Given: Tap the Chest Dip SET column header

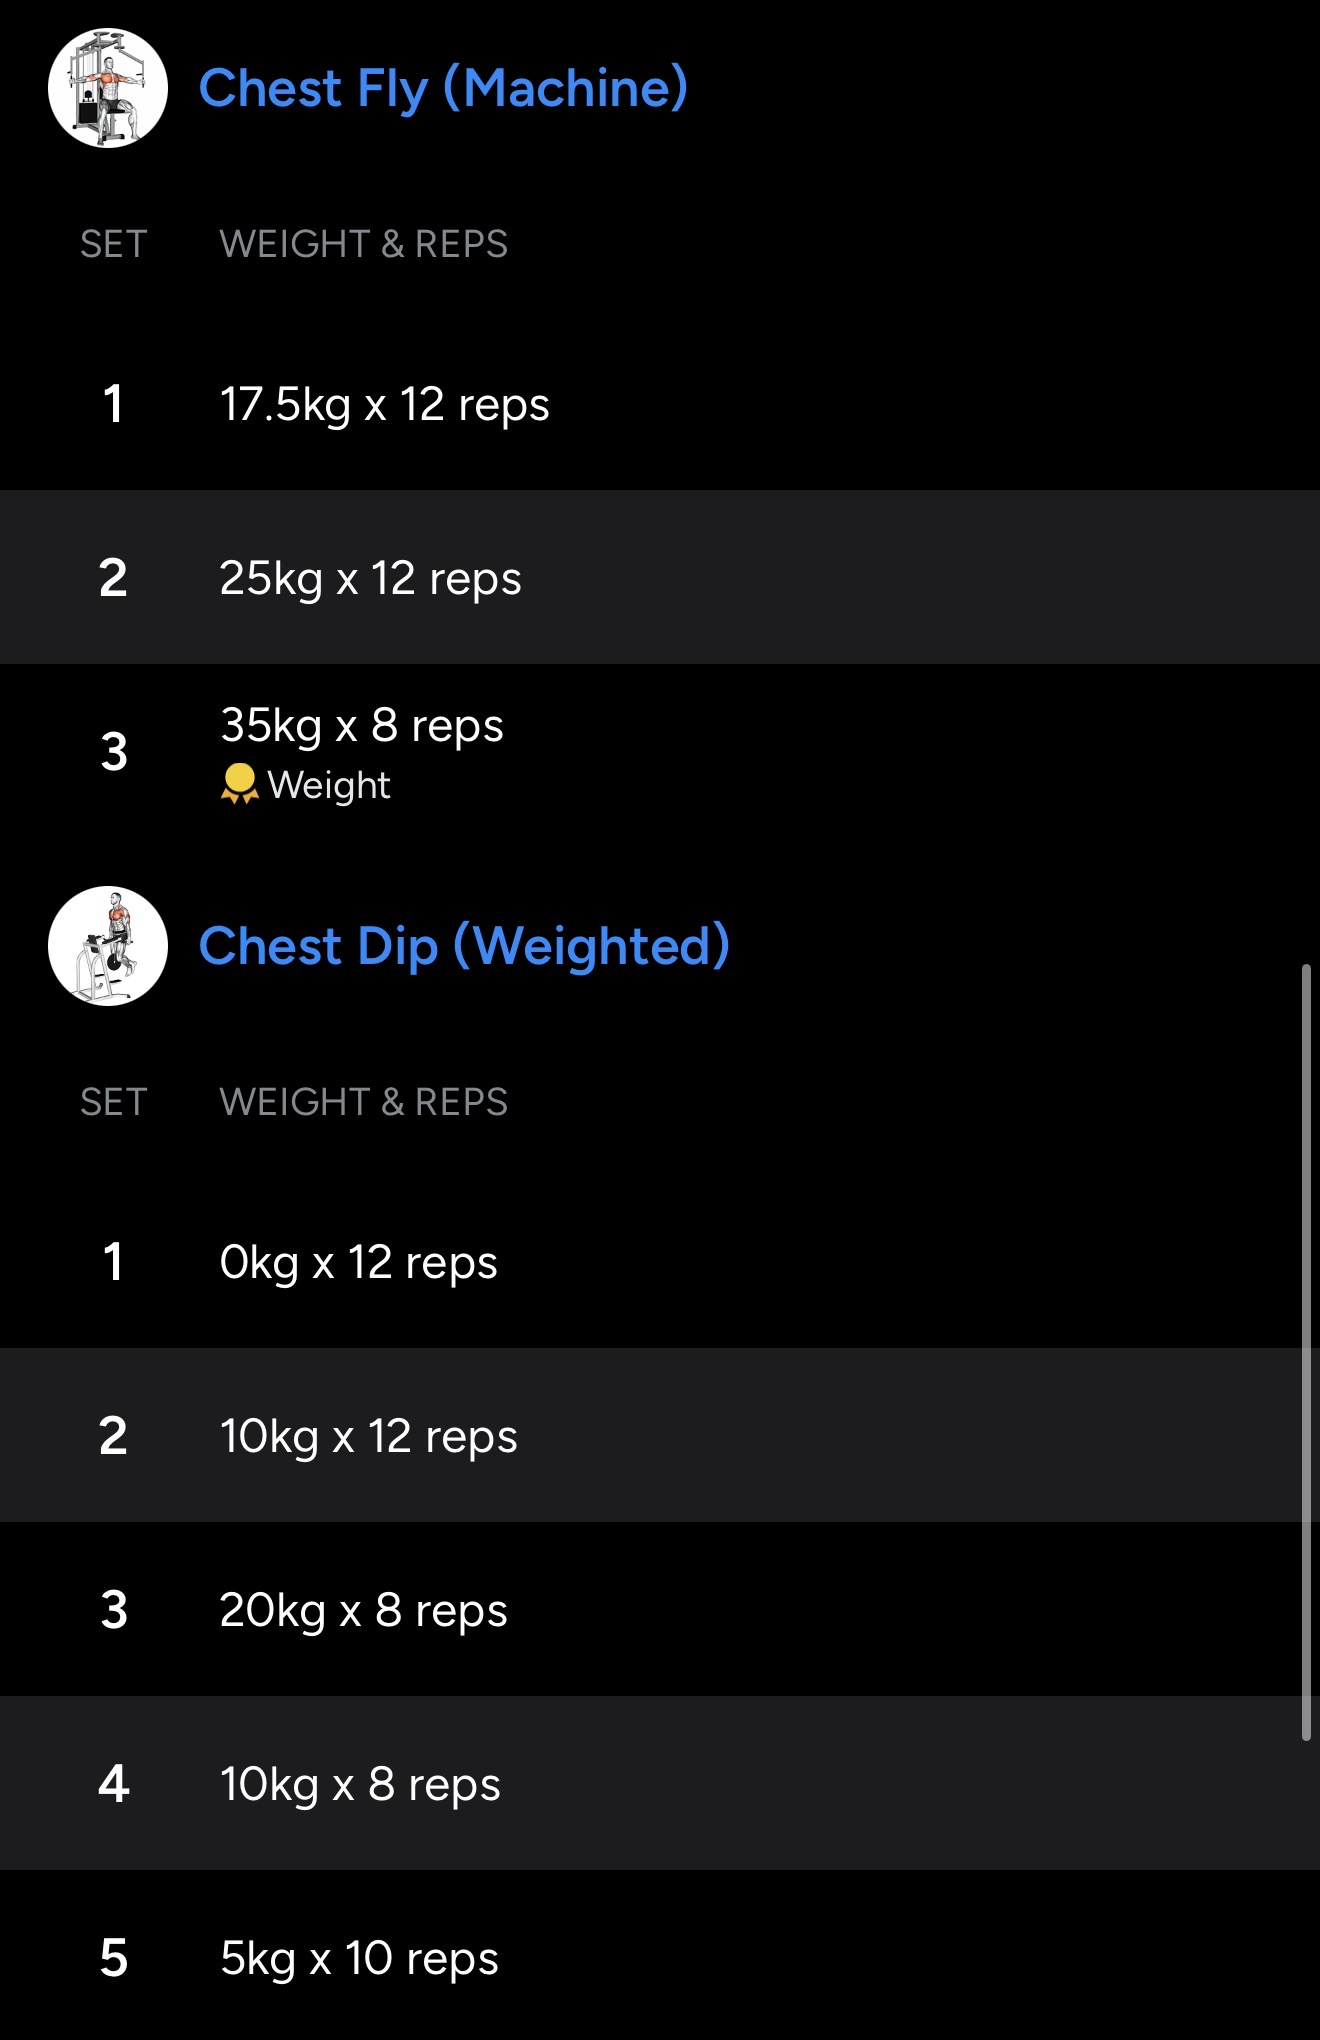Looking at the screenshot, I should pyautogui.click(x=114, y=1102).
